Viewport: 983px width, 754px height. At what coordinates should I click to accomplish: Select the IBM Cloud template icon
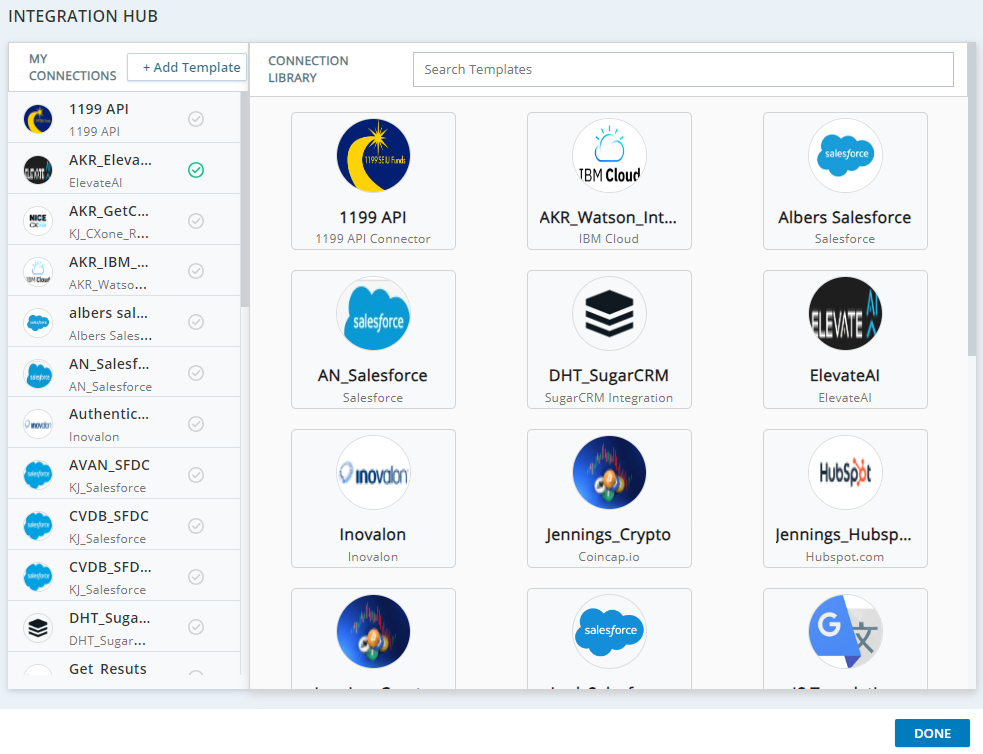coord(609,156)
